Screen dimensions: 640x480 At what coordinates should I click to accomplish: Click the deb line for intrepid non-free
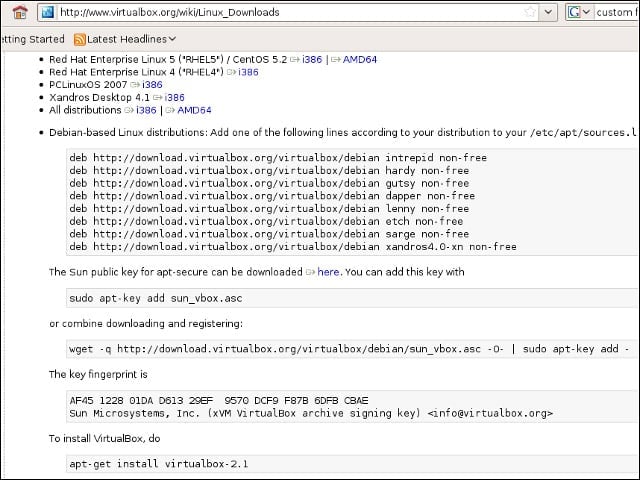[278, 158]
